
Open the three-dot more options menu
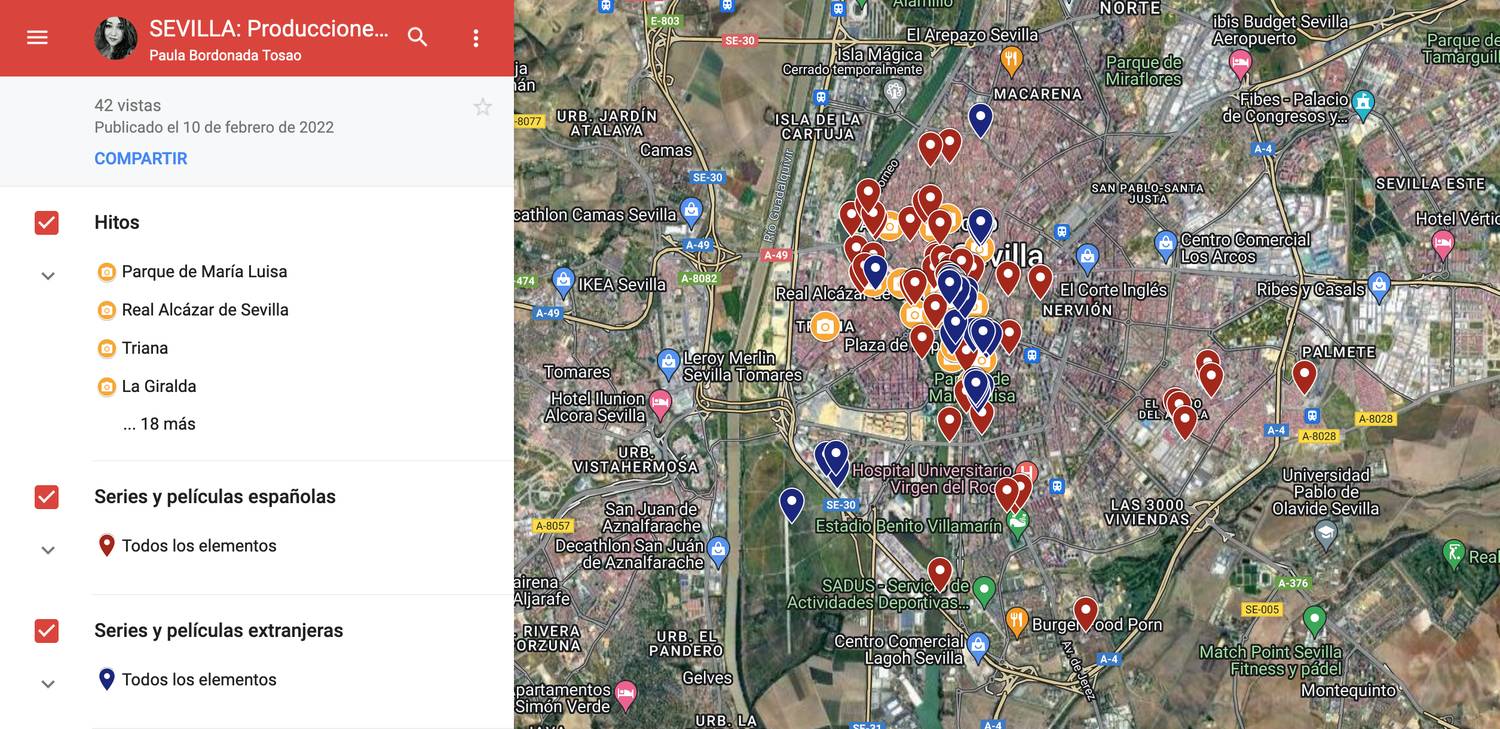point(476,38)
